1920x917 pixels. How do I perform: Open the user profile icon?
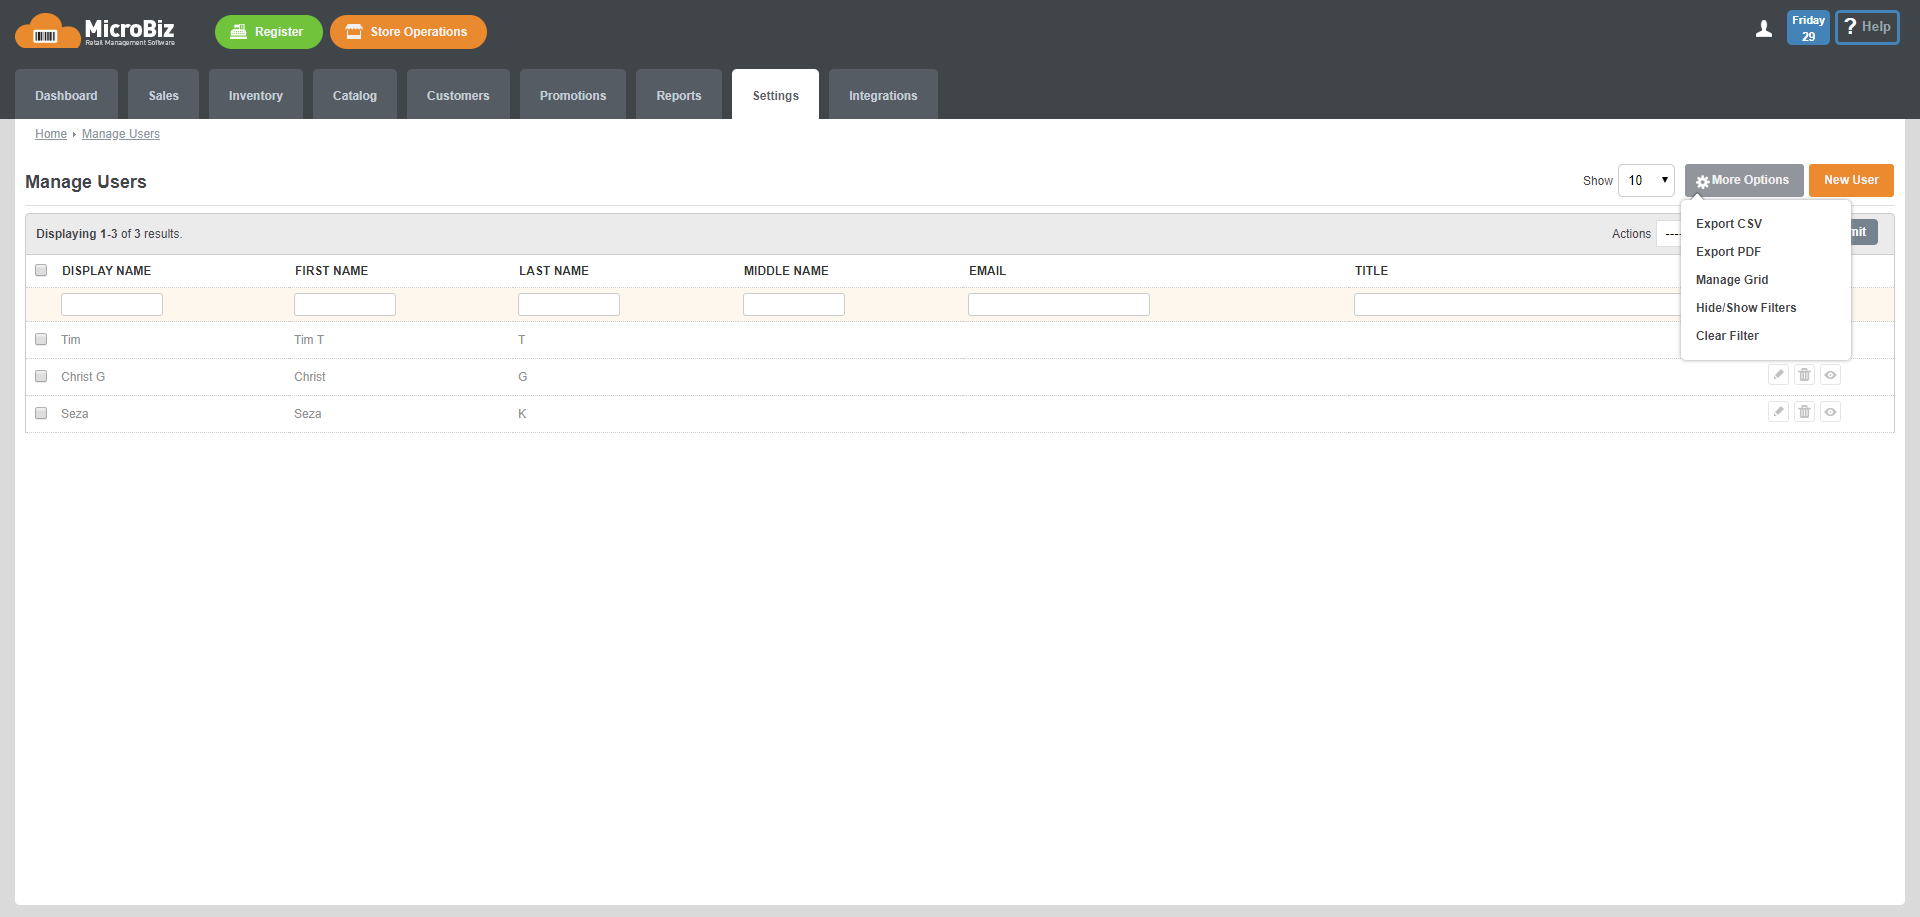1764,29
